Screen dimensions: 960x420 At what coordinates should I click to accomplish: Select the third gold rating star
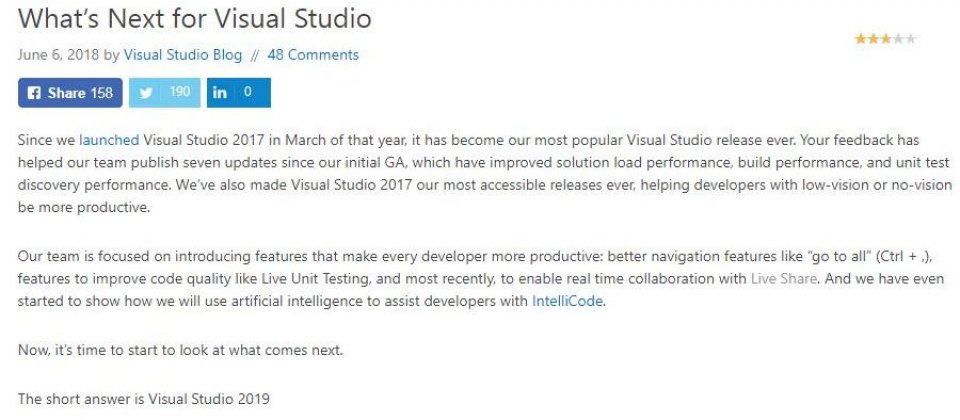point(886,39)
